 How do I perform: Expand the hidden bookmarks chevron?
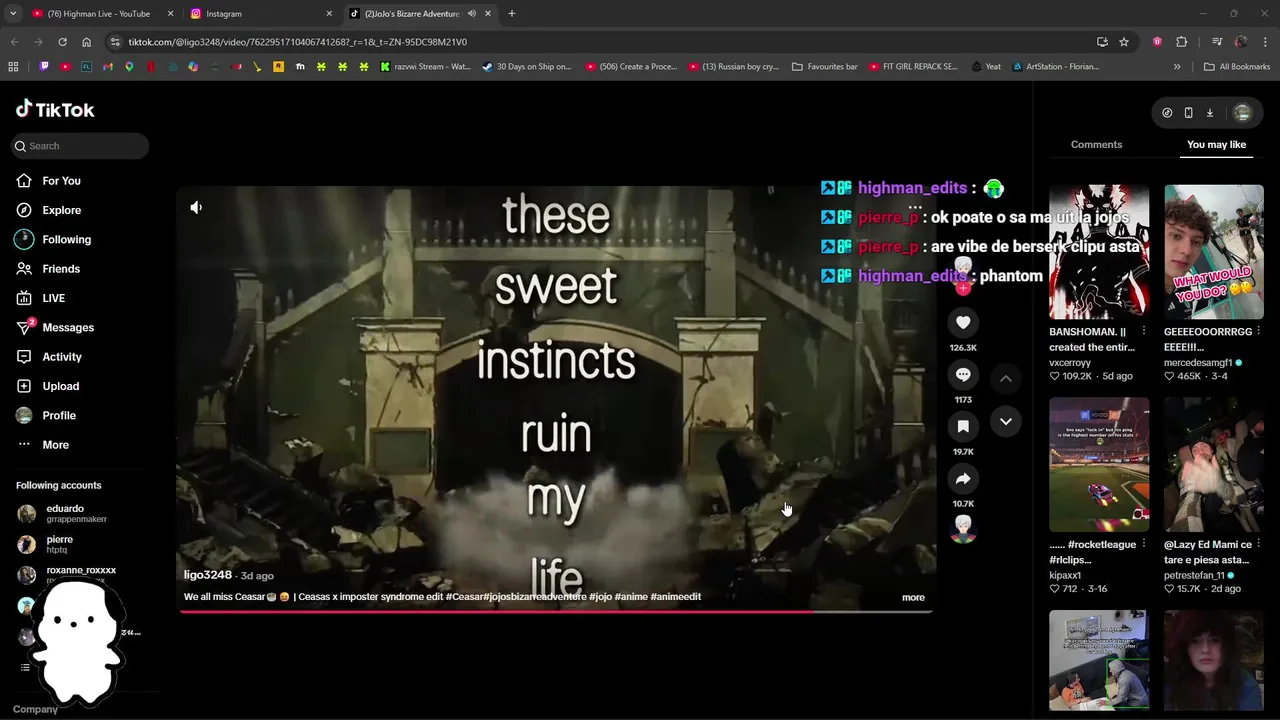pyautogui.click(x=1177, y=67)
